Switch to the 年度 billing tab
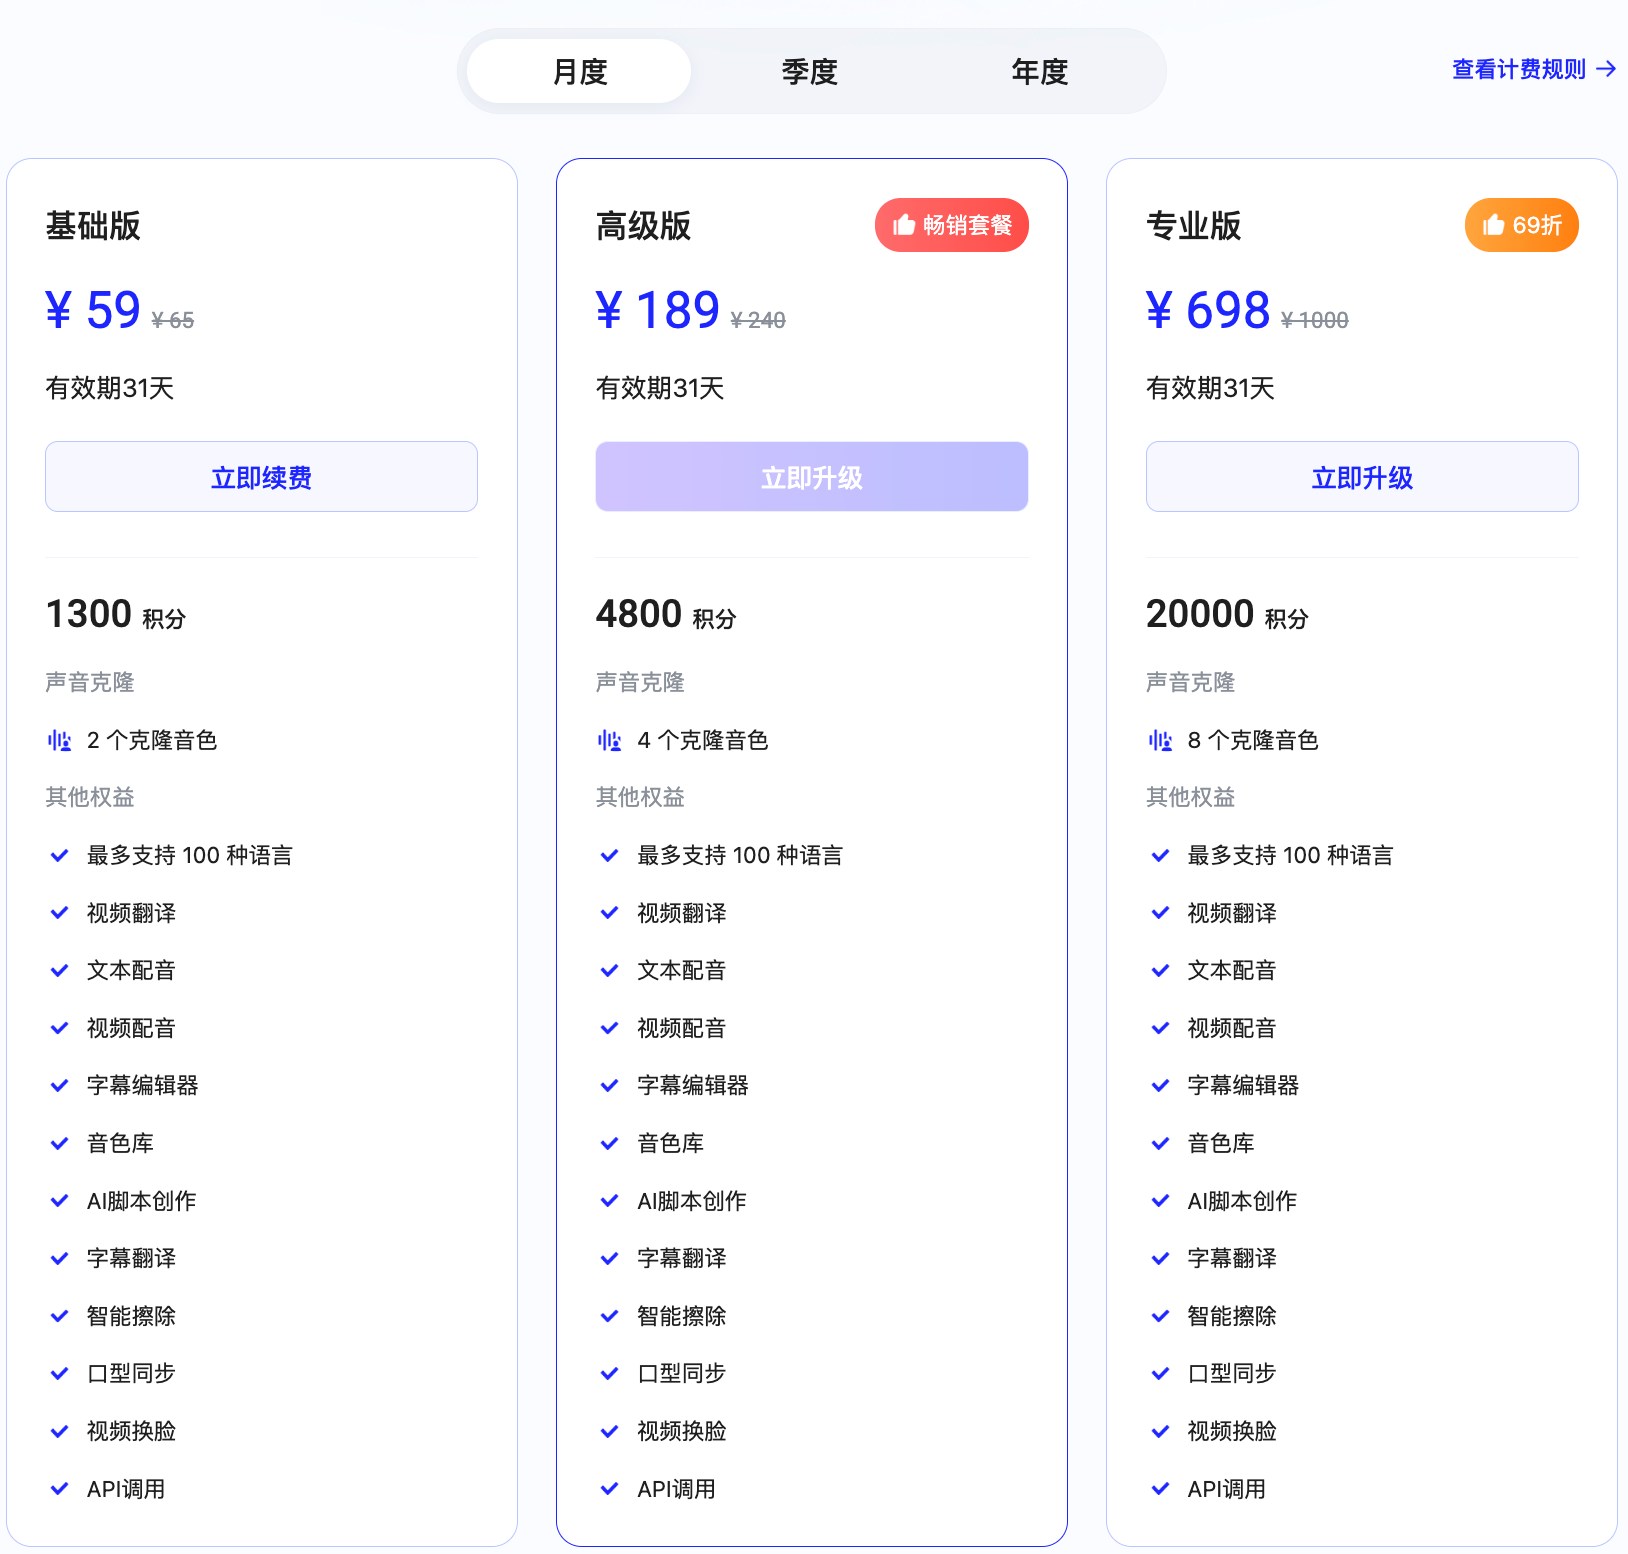Screen dimensions: 1628x1554 coord(1039,71)
